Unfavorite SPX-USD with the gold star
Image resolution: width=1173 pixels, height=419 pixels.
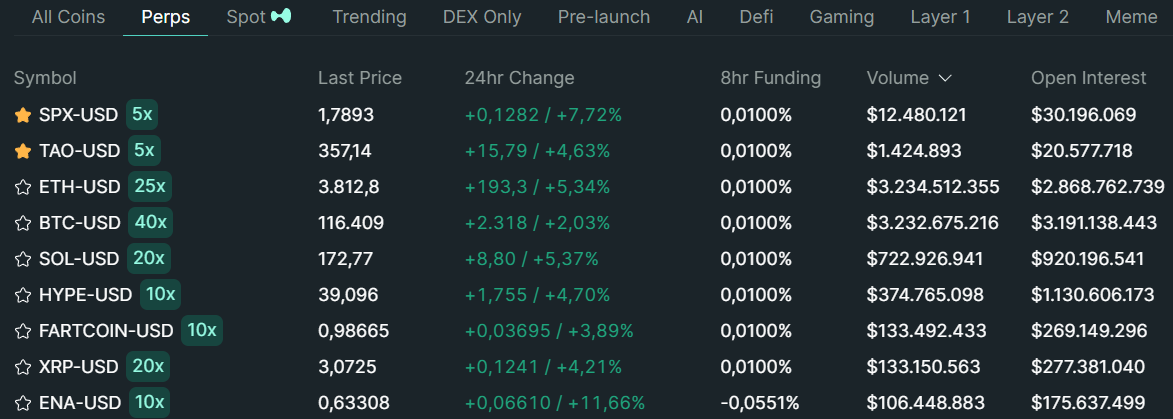coord(23,115)
